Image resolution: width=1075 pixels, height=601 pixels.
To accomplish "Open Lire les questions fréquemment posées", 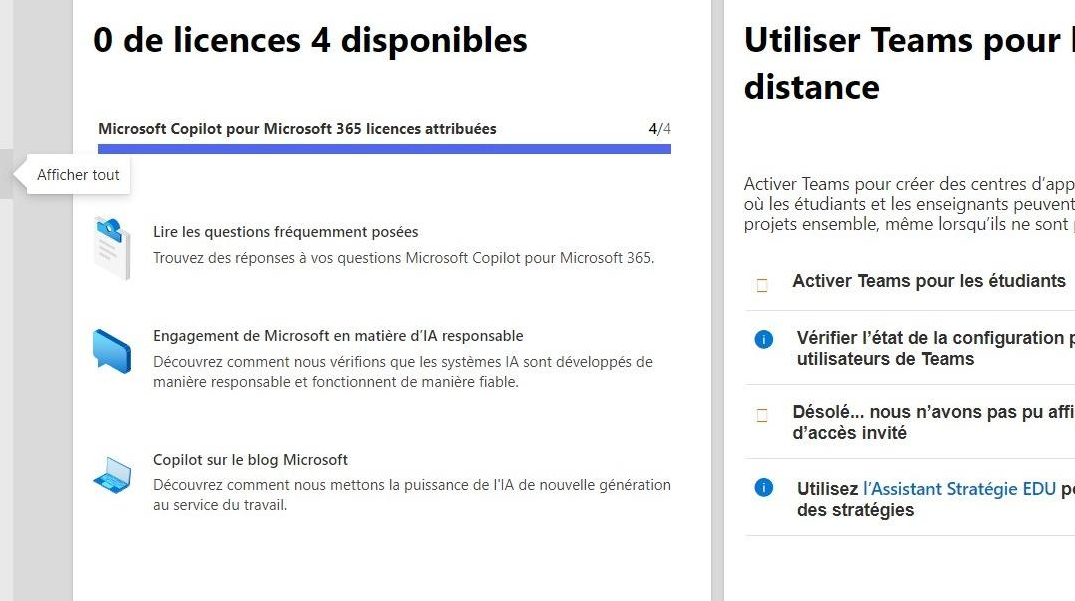I will pos(285,232).
